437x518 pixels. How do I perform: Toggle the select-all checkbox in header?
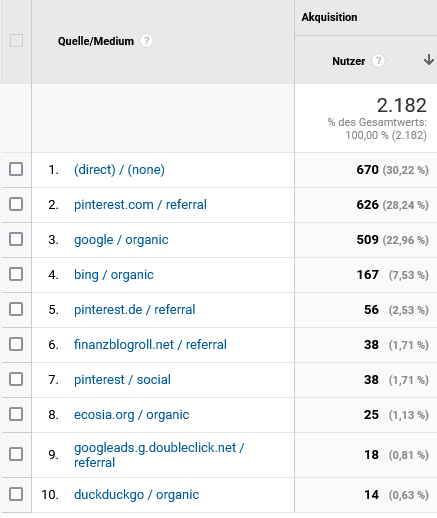coord(16,41)
